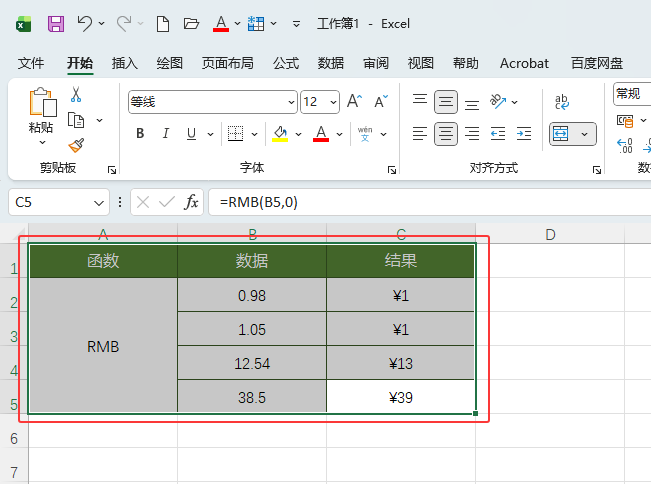The image size is (651, 484).
Task: Toggle top vertical alignment
Action: point(420,101)
